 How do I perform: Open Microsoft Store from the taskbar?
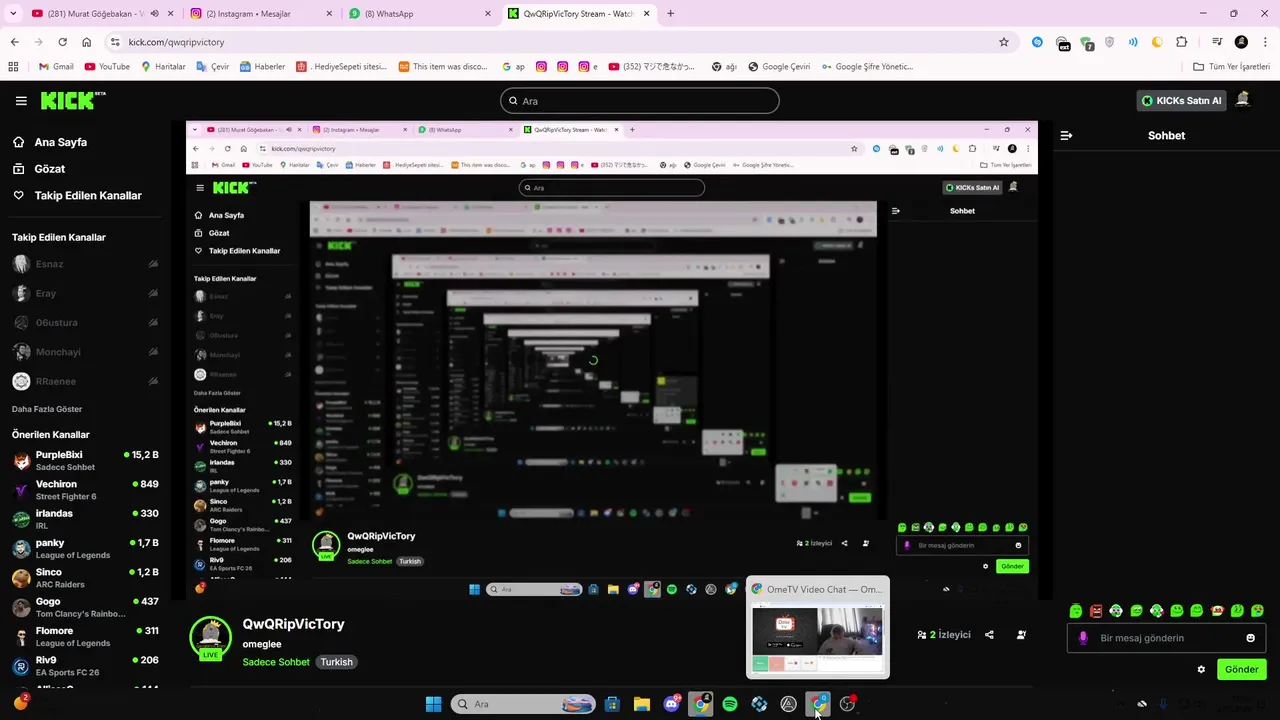point(612,704)
